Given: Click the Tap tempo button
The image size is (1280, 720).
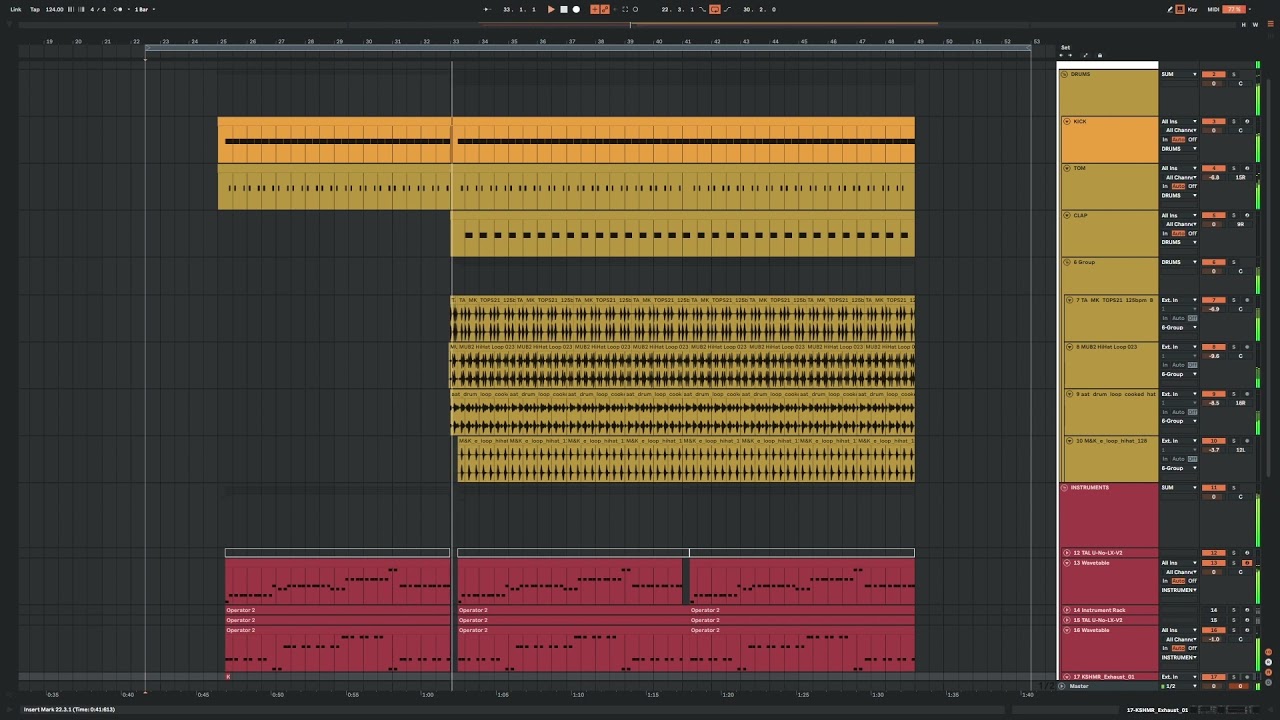Looking at the screenshot, I should pos(35,9).
